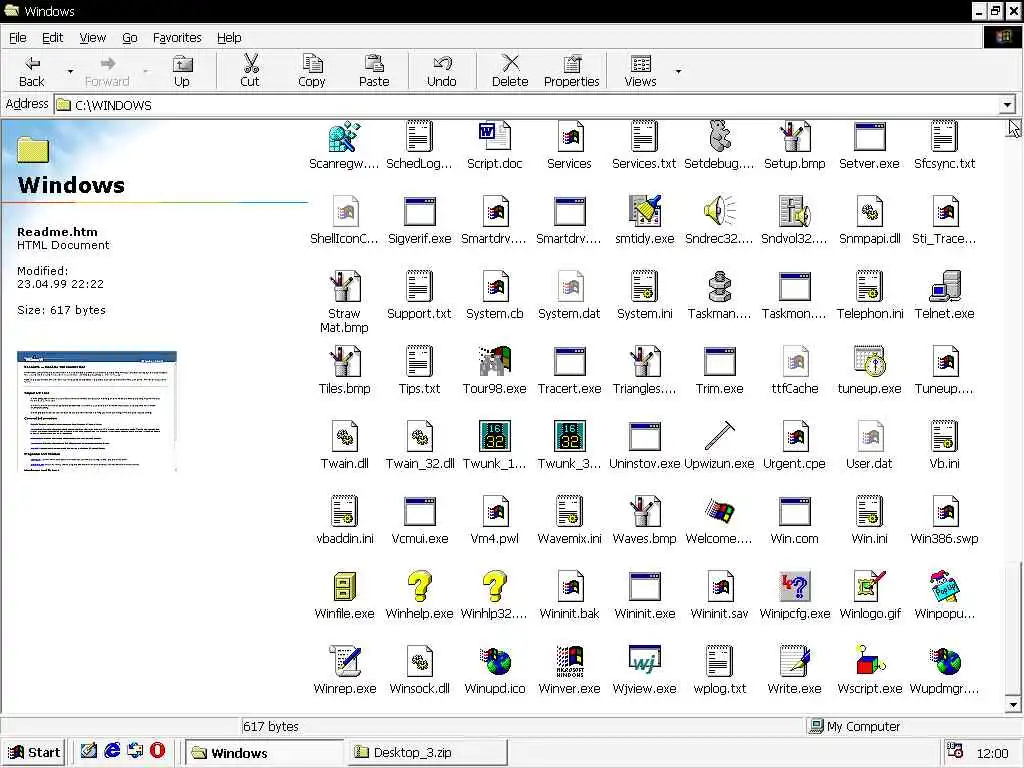Screen dimensions: 1024x768
Task: Select the Winlogo.gif icon
Action: [x=870, y=586]
